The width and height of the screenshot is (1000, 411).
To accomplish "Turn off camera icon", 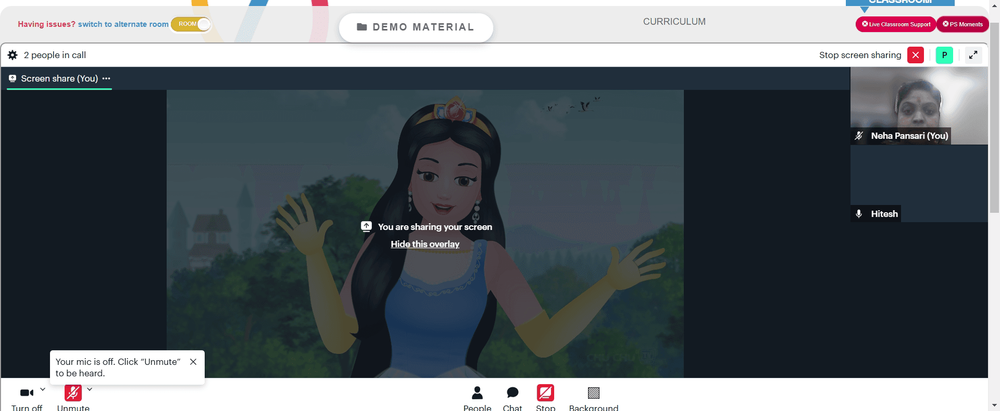I will tap(27, 393).
